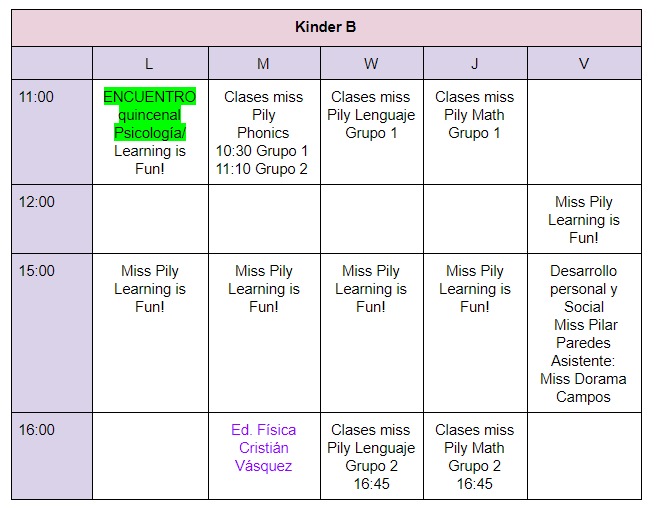Select Friday 12:00 Learning is Fun cell
660x508 pixels.
(585, 219)
